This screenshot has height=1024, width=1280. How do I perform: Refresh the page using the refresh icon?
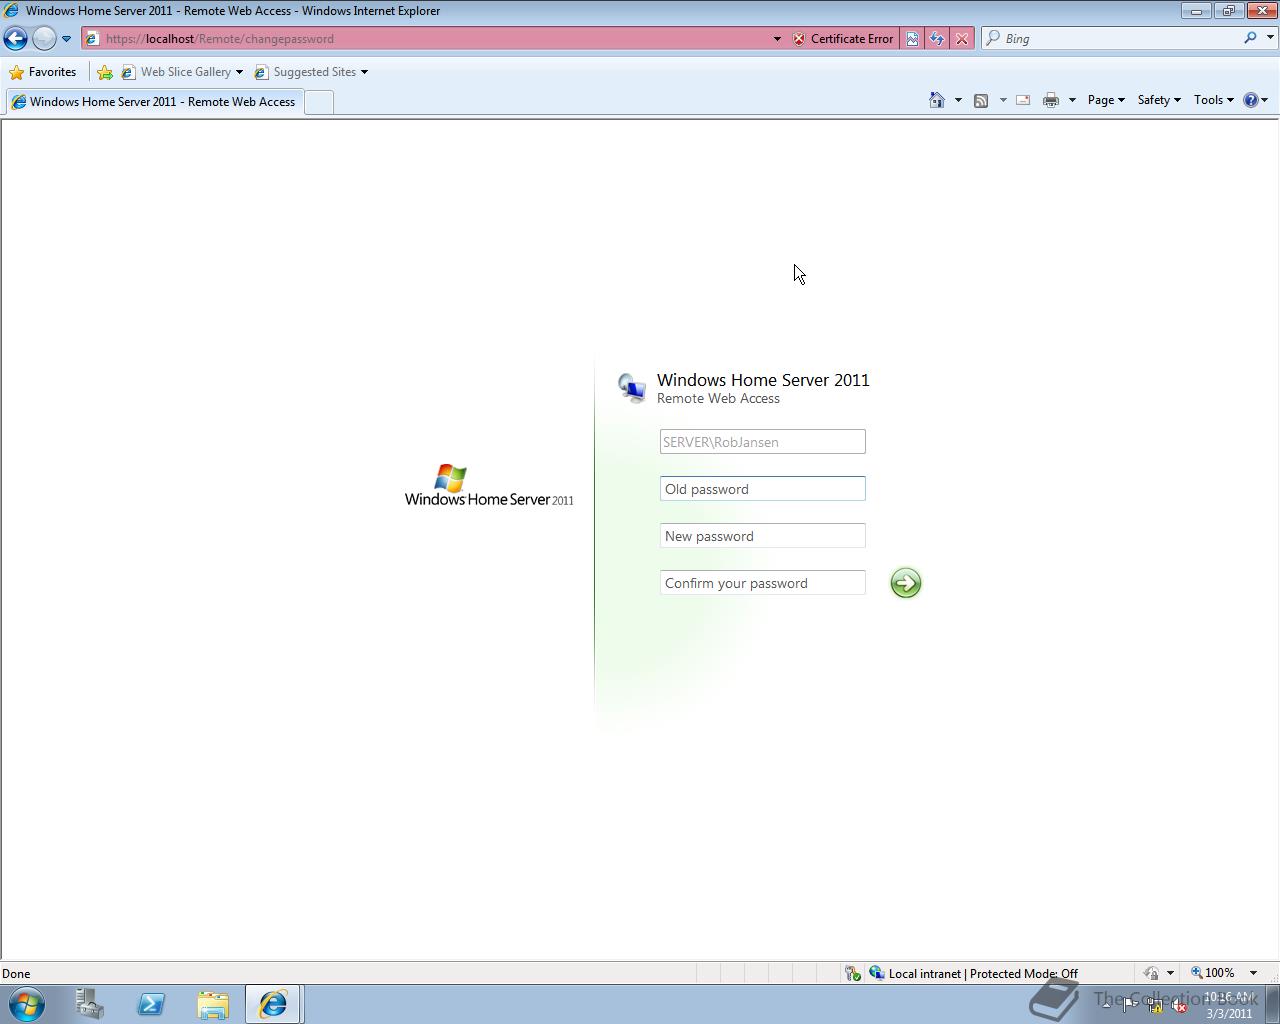937,39
